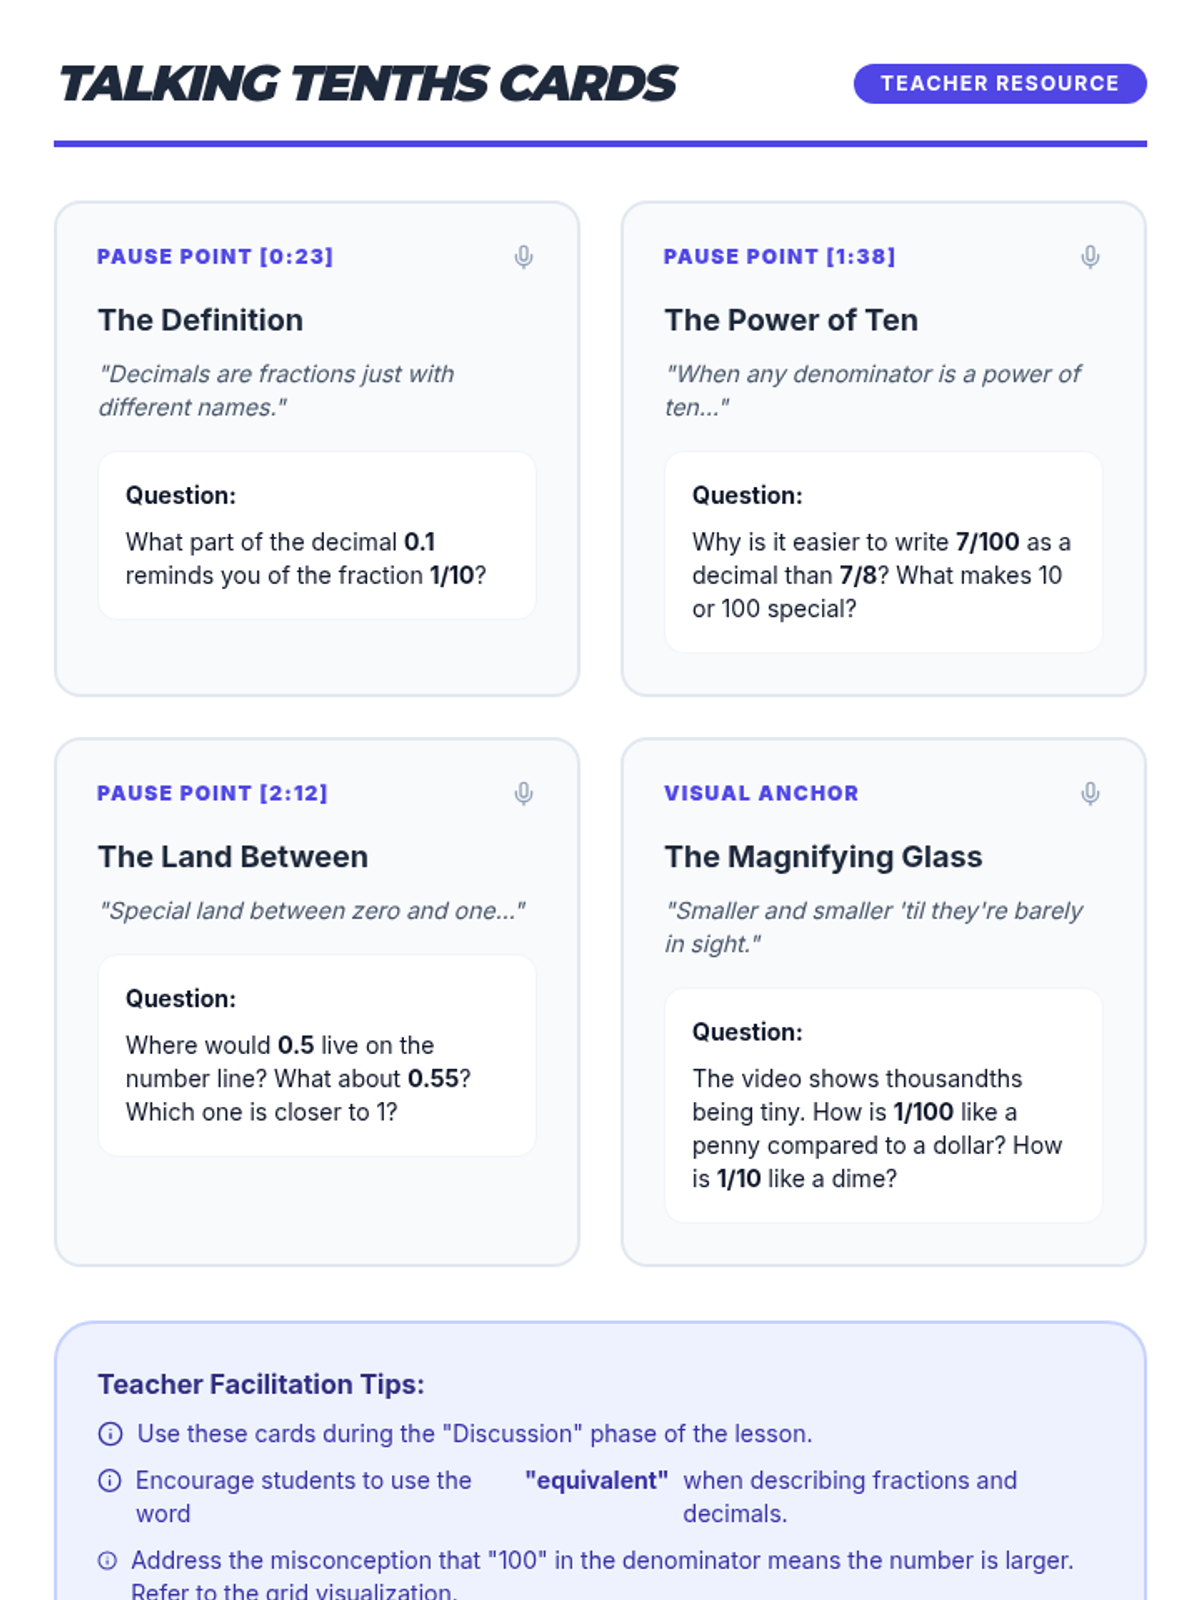Select the Pause Point [0:23] label
The image size is (1200, 1600).
pos(215,257)
